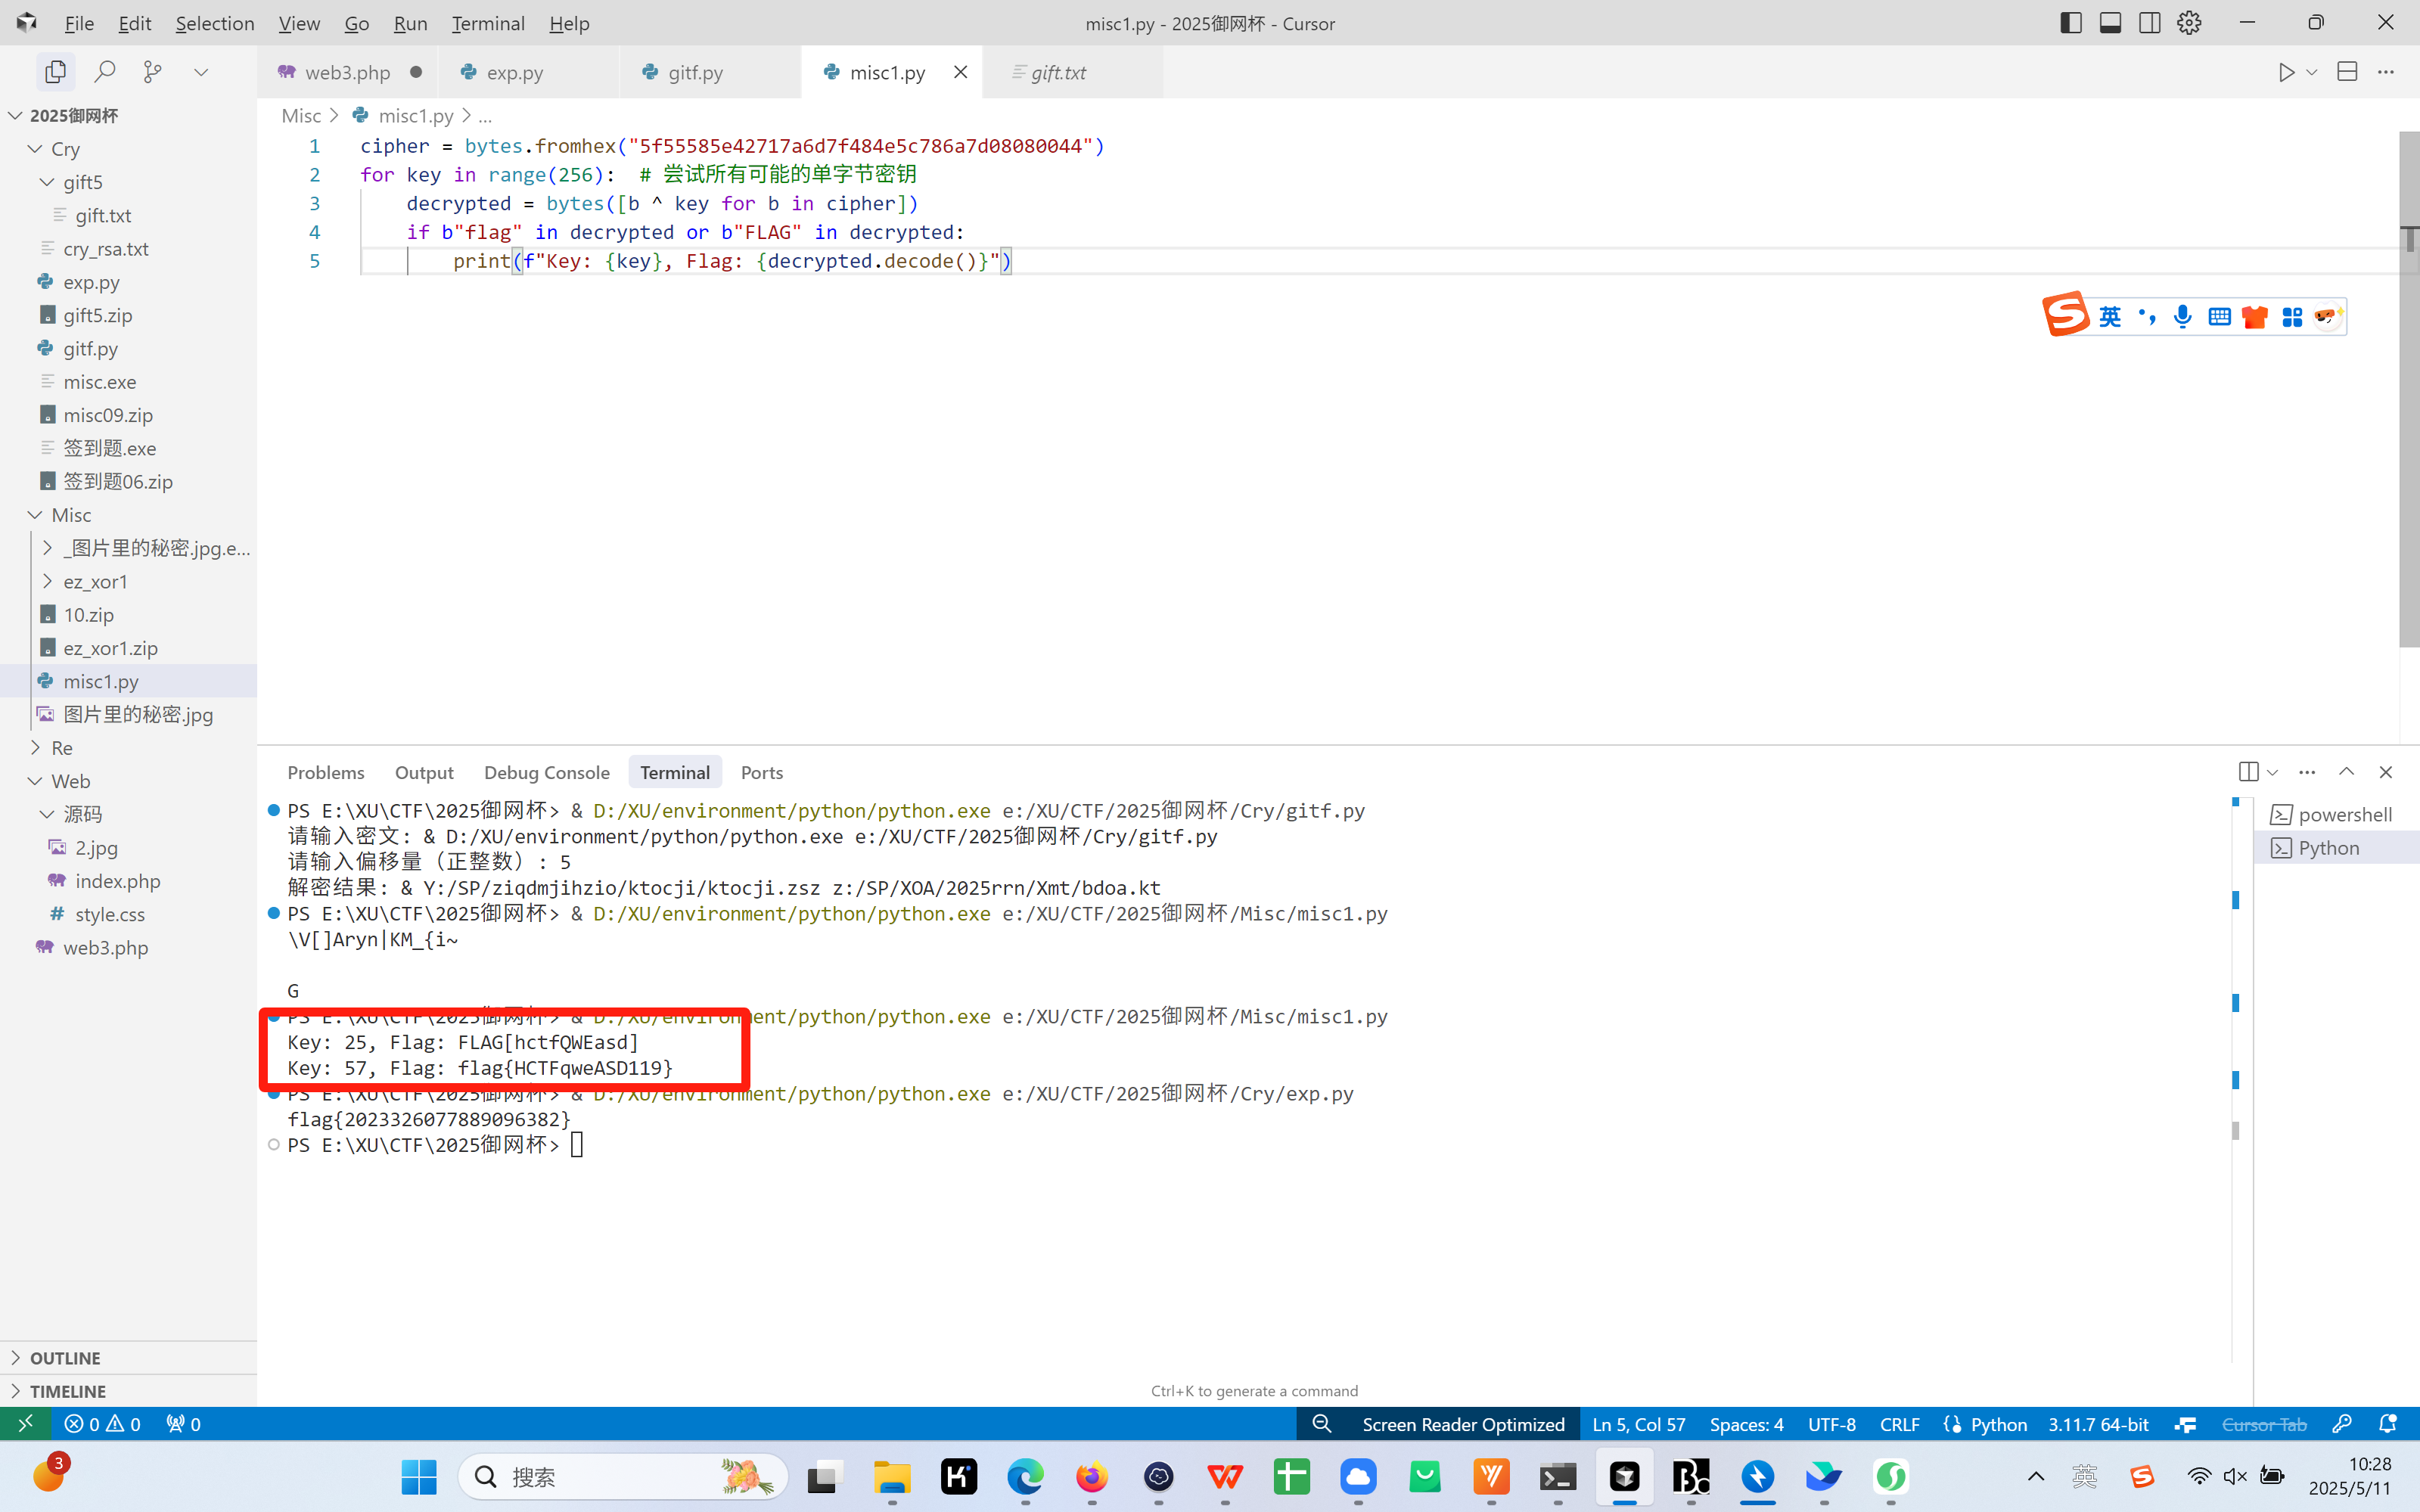Click the CRLF line ending indicator
Screen dimensions: 2420x1512
[1899, 1424]
